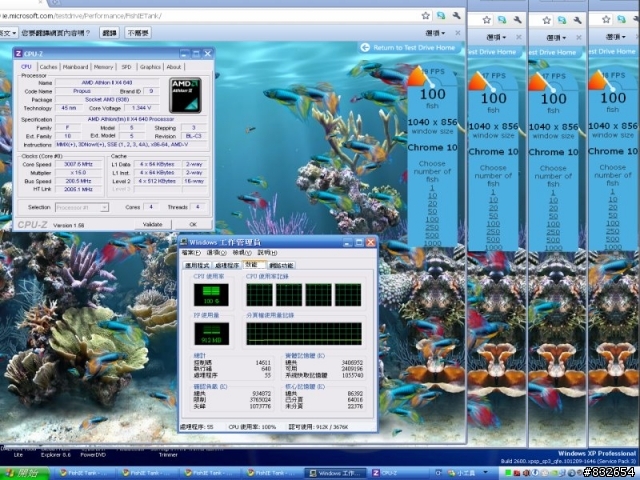Image resolution: width=640 pixels, height=480 pixels.
Task: Click the translate icon in the rightmost Chrome window
Action: [x=621, y=19]
